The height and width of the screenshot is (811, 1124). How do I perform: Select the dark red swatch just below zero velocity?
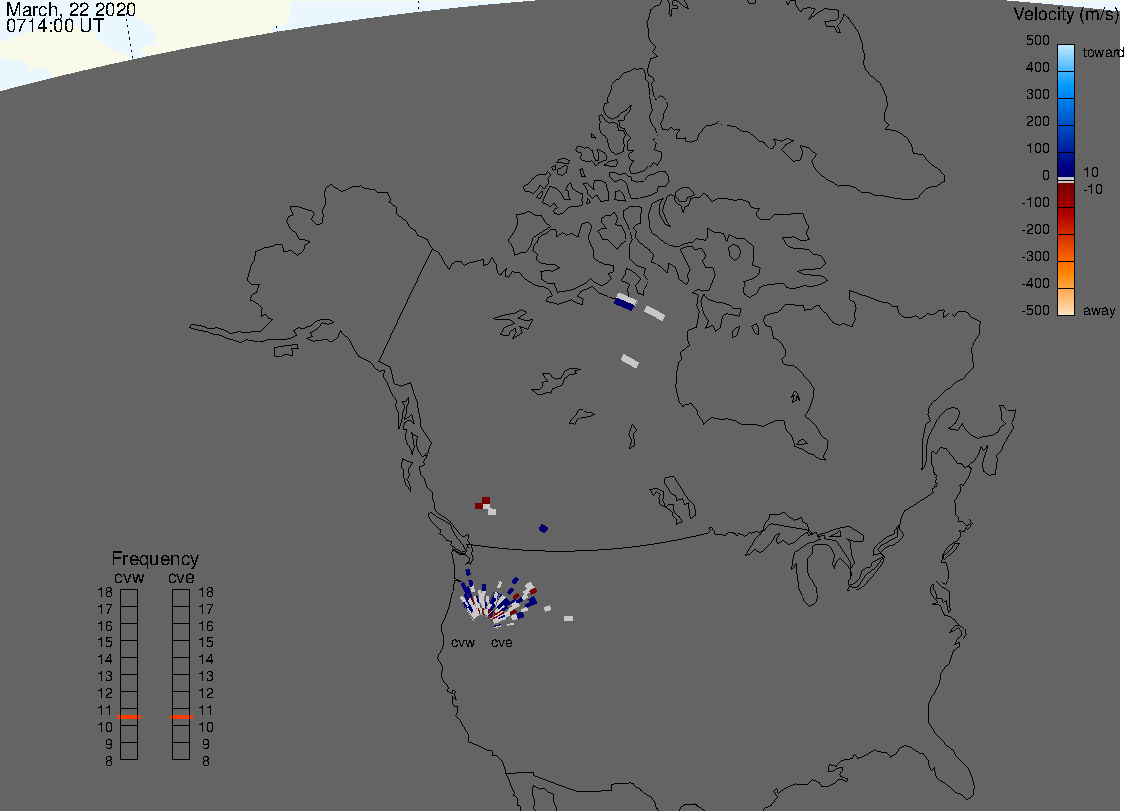(x=1066, y=195)
